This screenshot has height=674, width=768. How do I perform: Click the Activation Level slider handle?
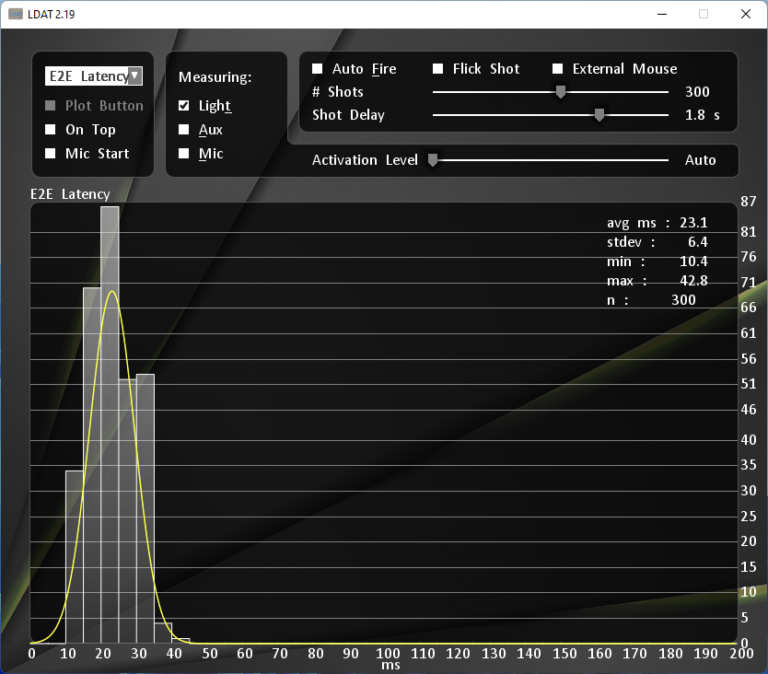pyautogui.click(x=433, y=160)
